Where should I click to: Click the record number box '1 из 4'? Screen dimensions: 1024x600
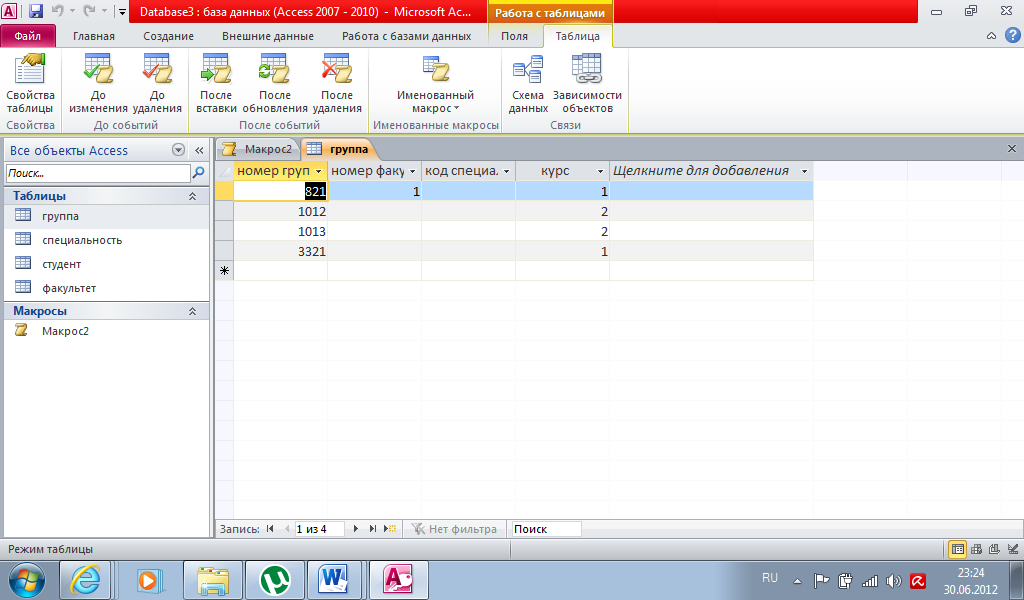(x=319, y=529)
